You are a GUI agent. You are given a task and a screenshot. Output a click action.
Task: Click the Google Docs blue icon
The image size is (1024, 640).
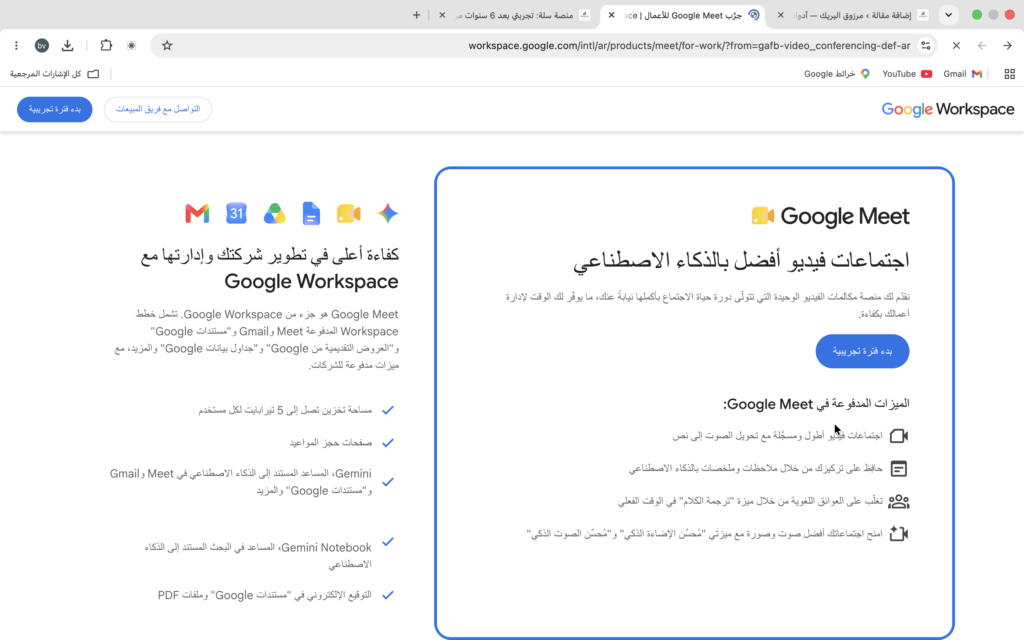[312, 214]
